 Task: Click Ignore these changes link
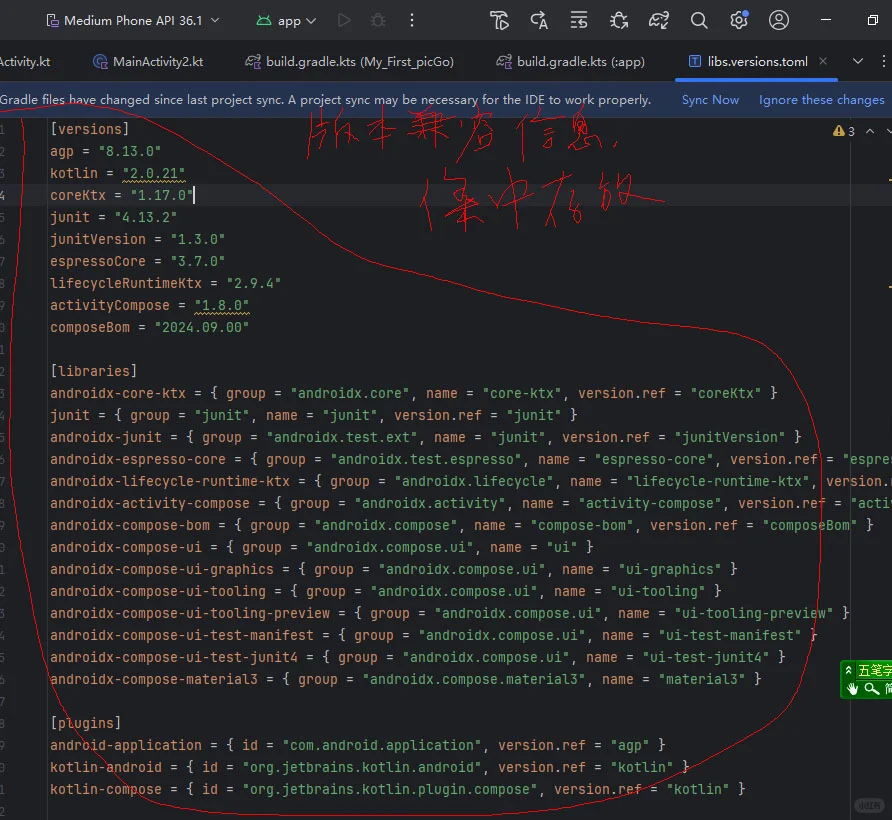point(821,100)
